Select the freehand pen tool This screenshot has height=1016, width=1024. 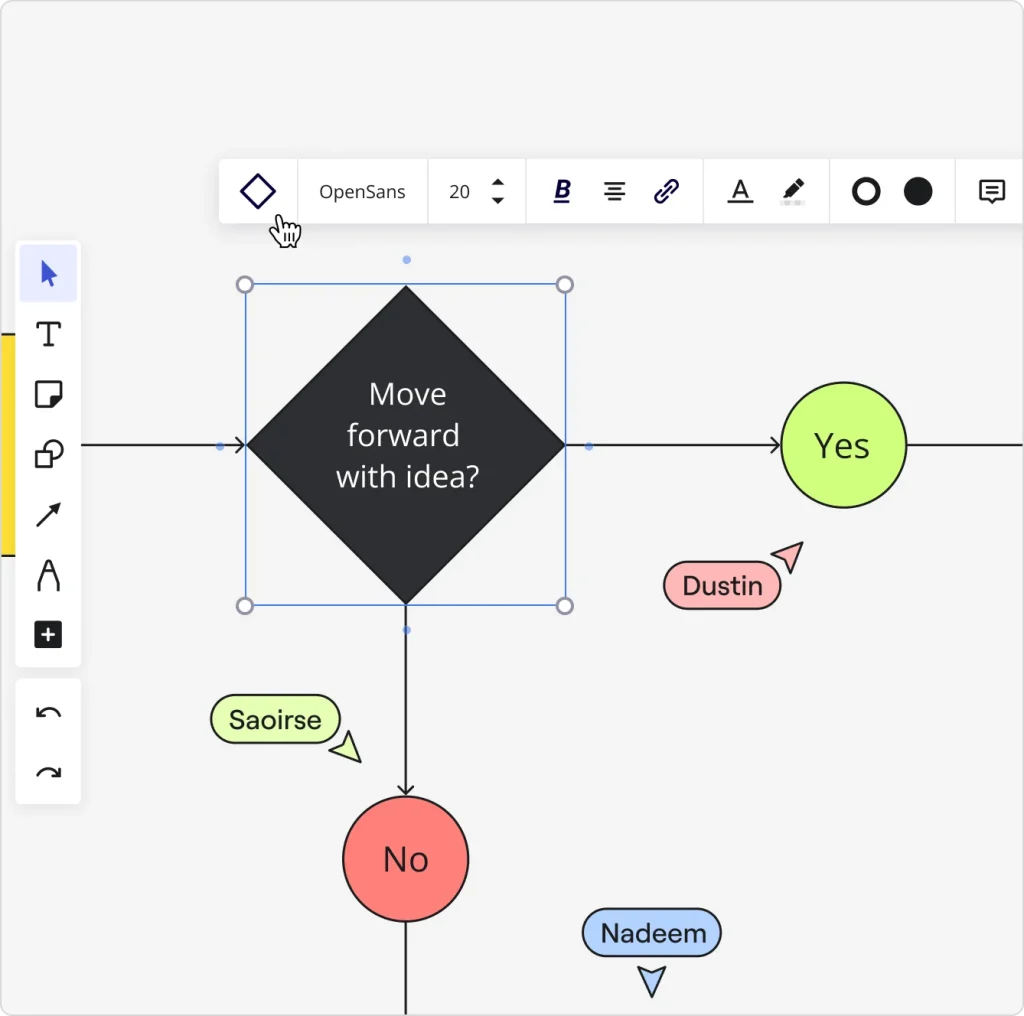click(x=48, y=575)
